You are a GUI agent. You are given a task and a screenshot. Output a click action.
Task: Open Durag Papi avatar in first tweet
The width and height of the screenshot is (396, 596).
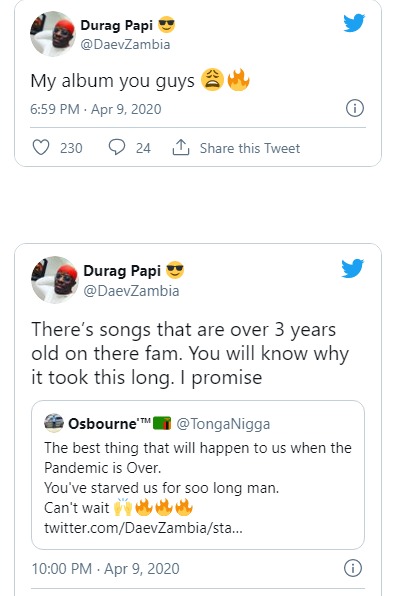[x=53, y=34]
